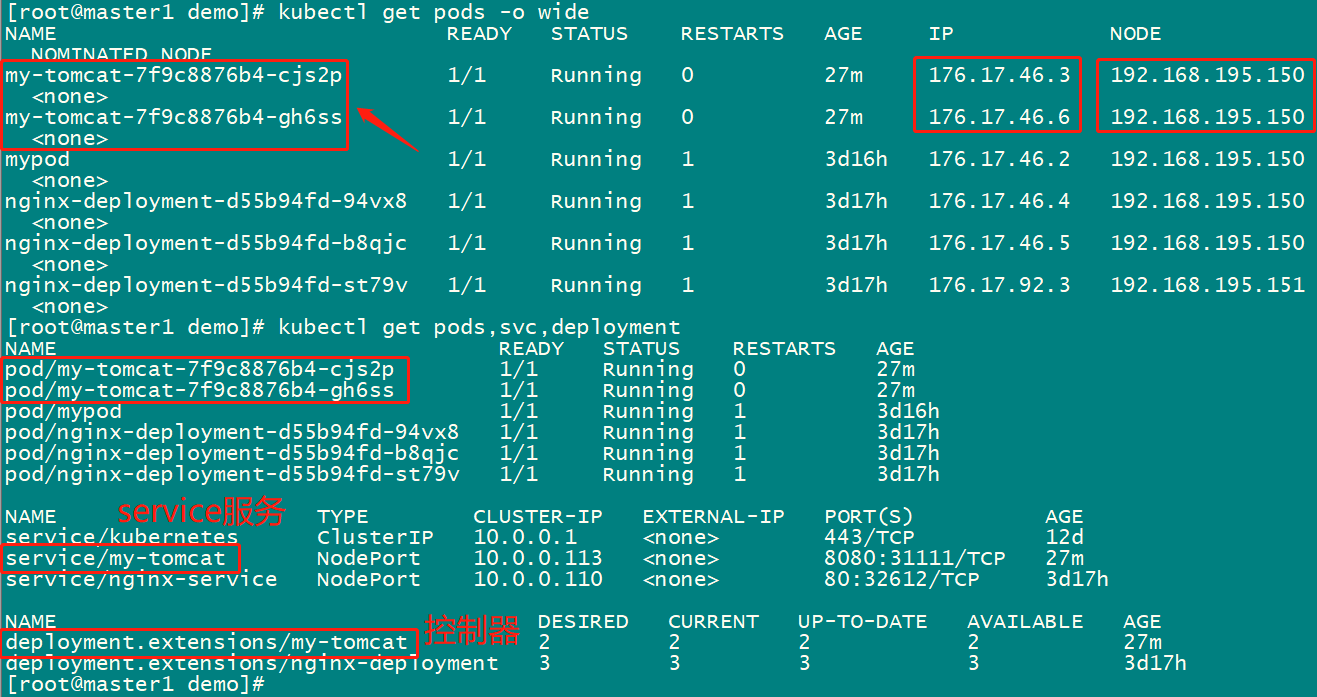
Task: Click the CLUSTER-IP column header
Action: click(537, 516)
